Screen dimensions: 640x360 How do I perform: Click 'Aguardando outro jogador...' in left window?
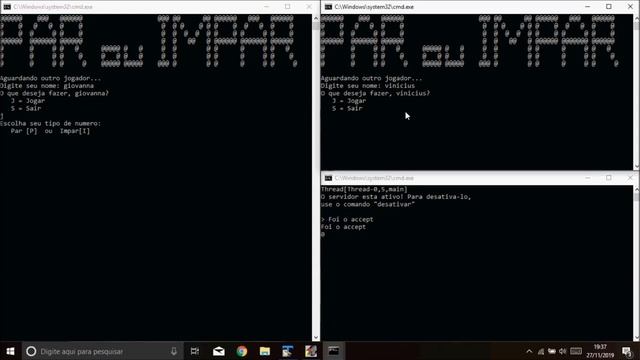click(51, 78)
